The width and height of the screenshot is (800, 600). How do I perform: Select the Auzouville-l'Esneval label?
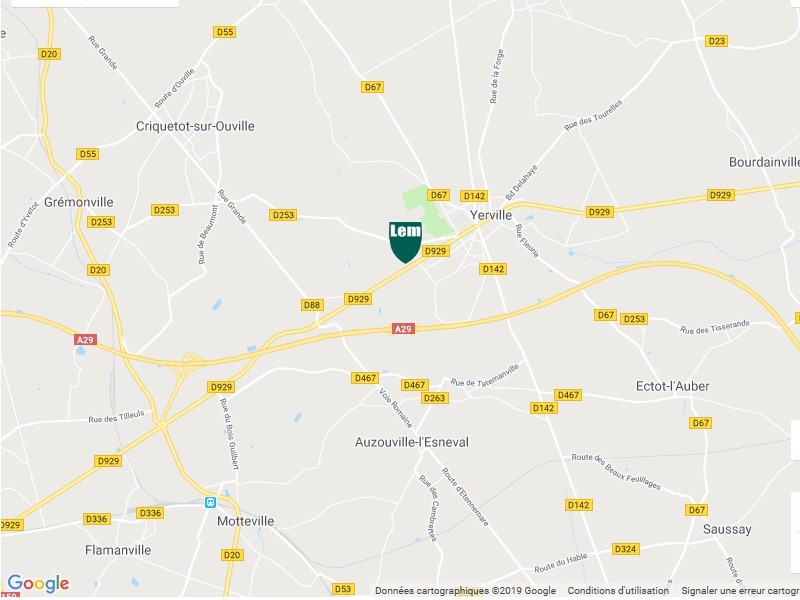(x=412, y=442)
